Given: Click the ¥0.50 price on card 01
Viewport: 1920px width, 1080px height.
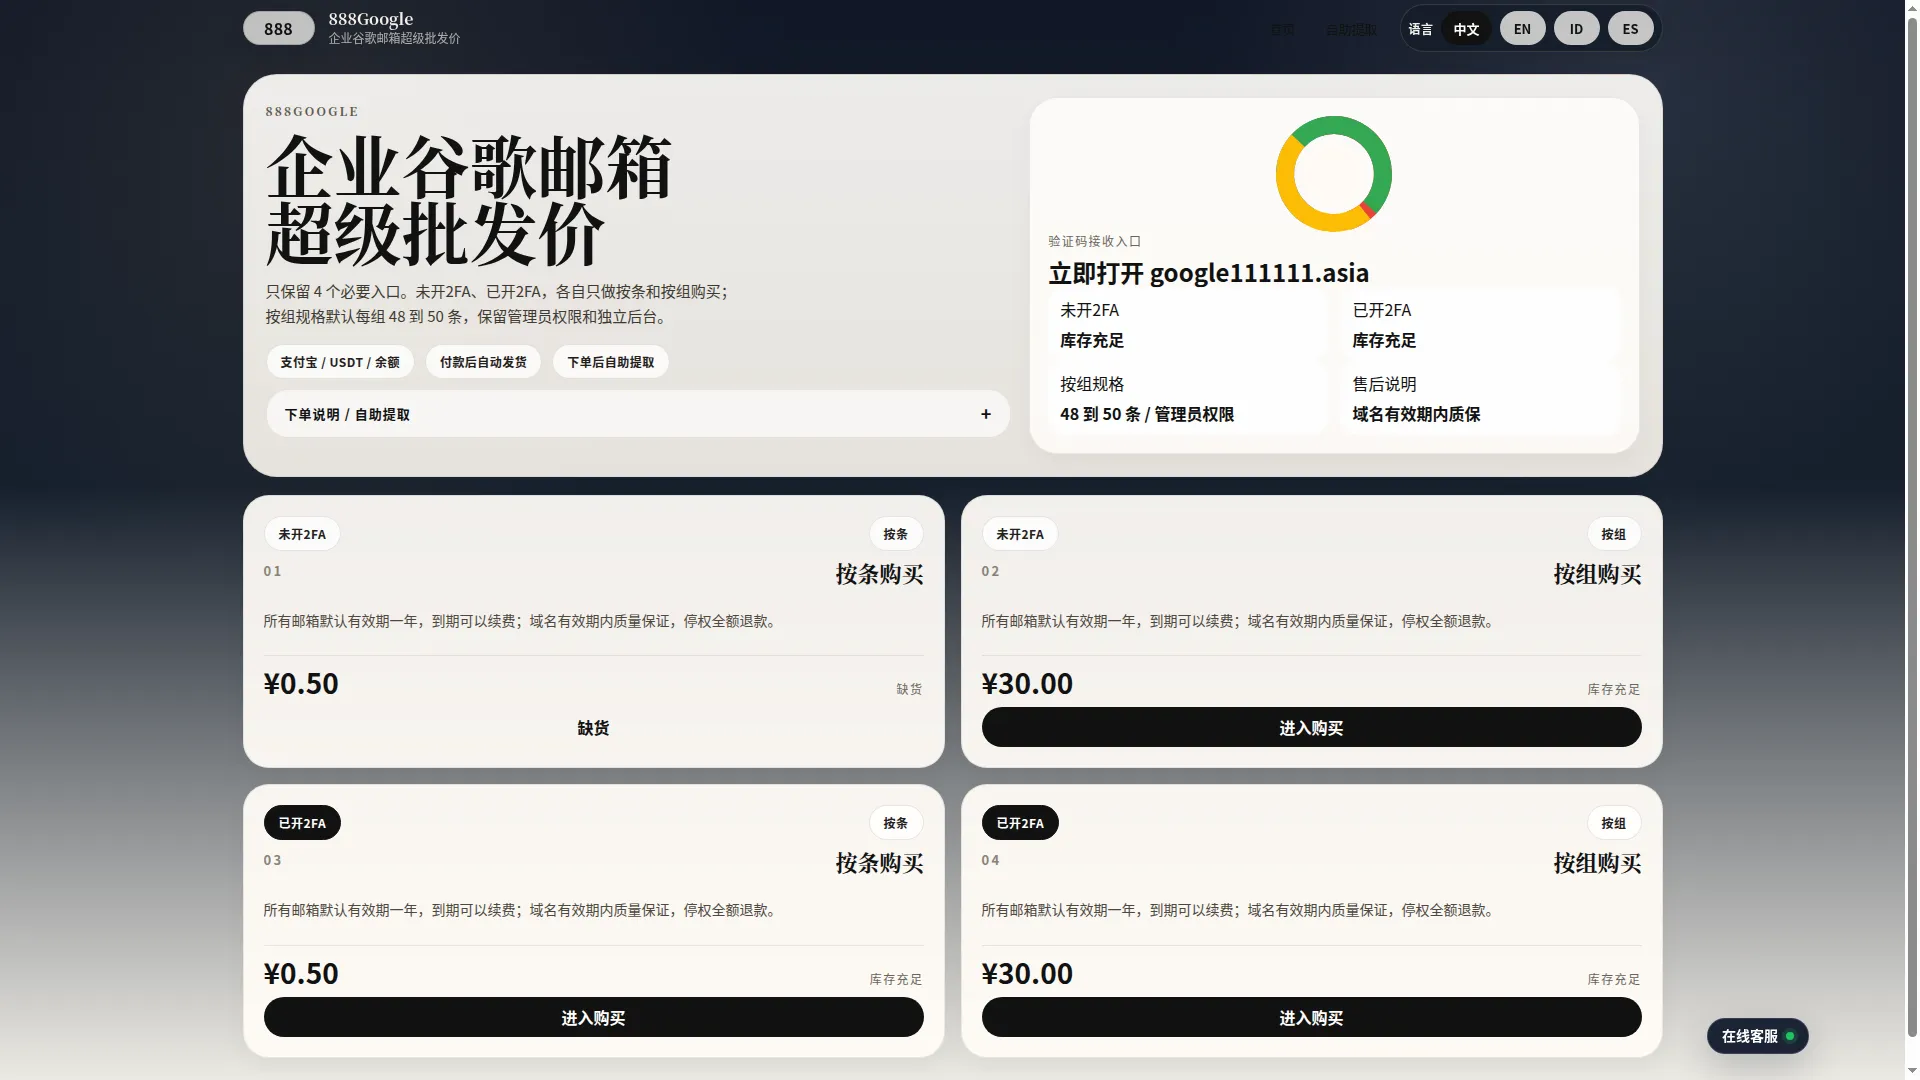Looking at the screenshot, I should click(x=301, y=684).
